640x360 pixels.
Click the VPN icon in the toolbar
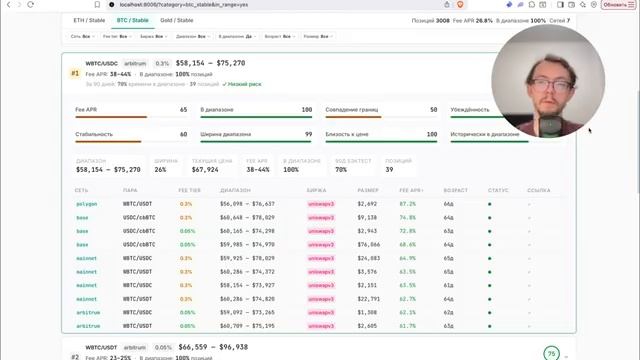[594, 5]
